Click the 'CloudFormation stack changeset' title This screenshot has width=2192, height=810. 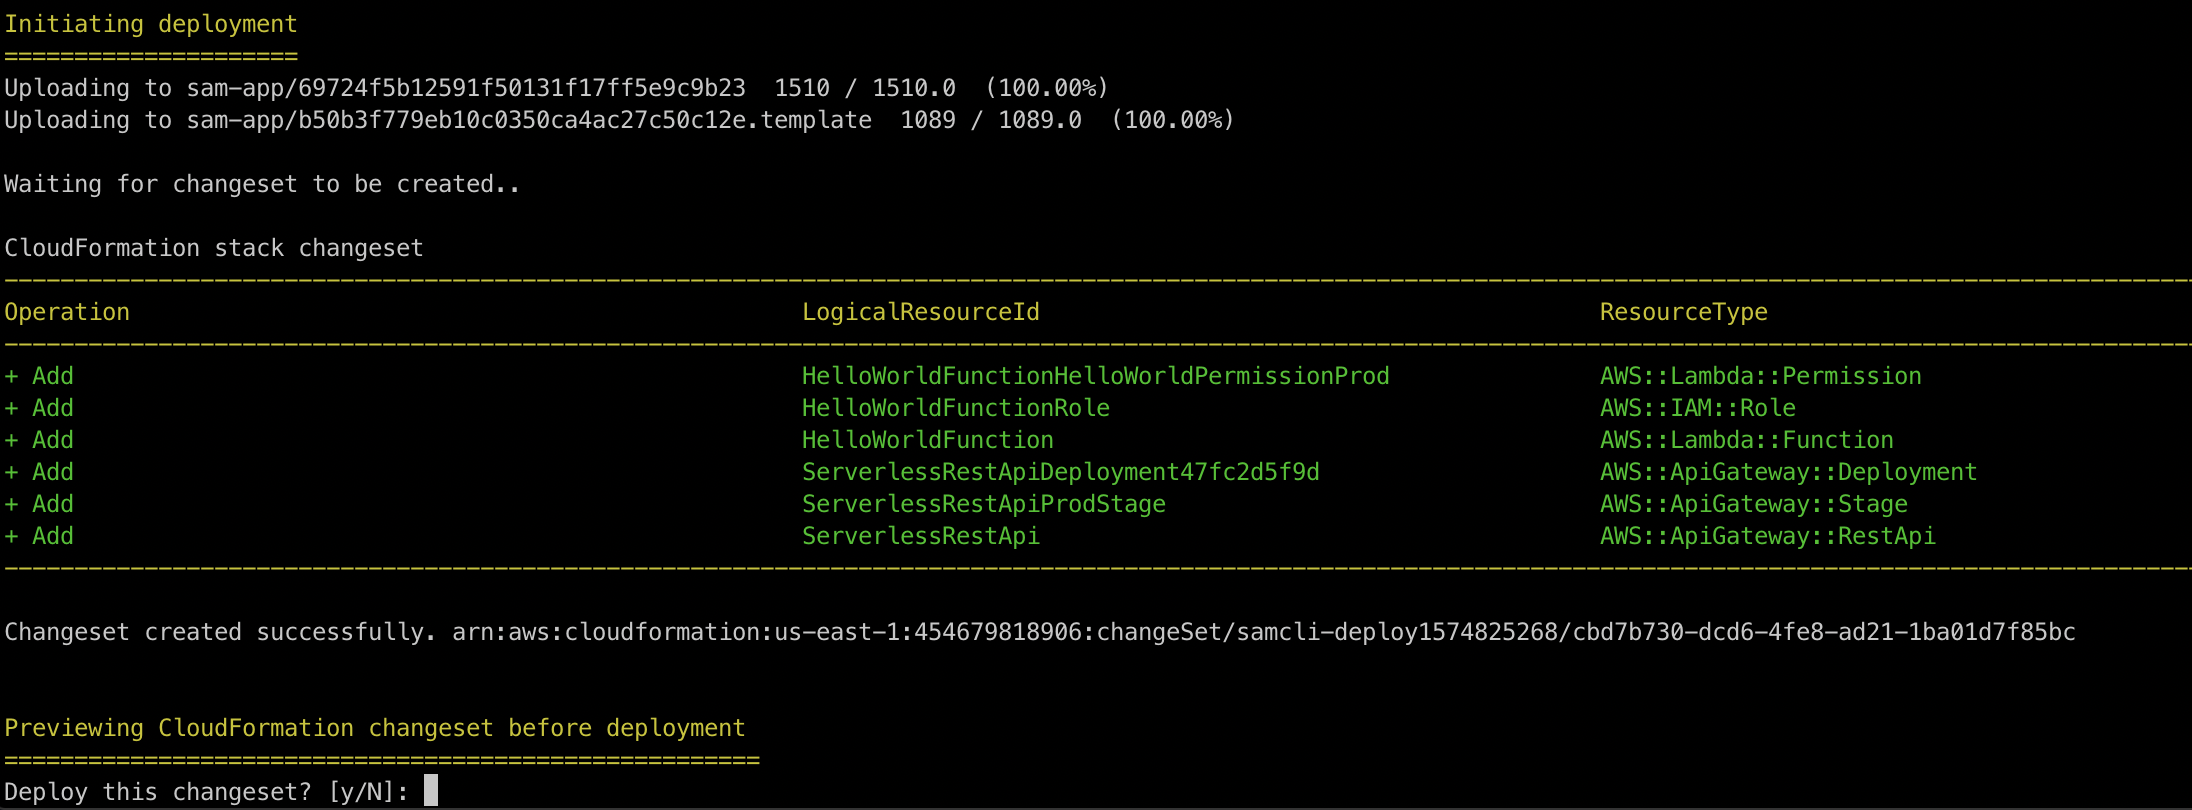(214, 248)
